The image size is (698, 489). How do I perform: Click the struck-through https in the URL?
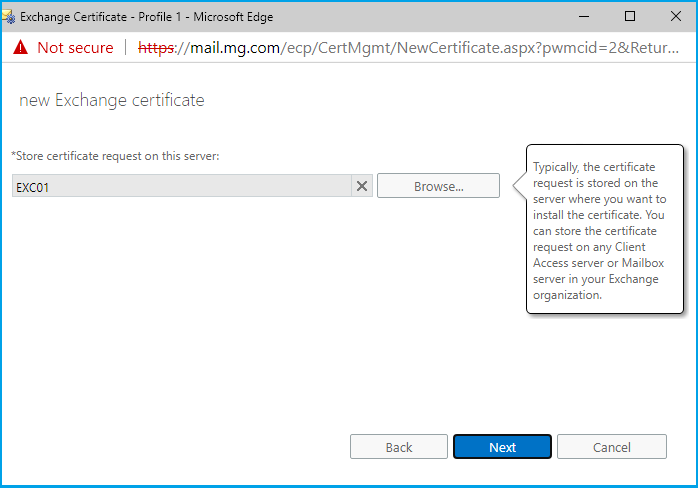click(x=156, y=47)
